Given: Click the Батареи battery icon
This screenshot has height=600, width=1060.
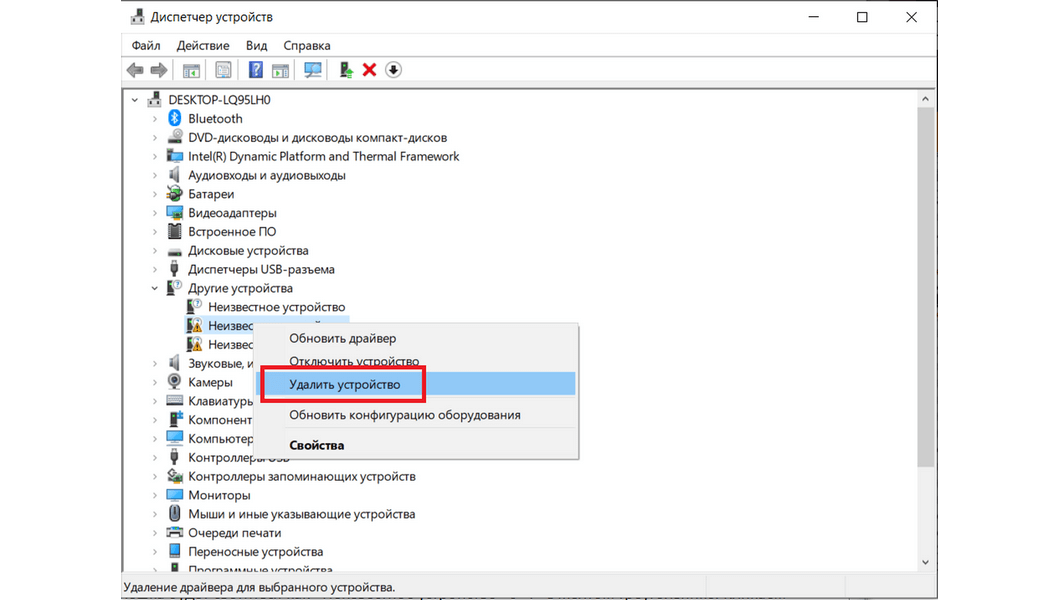Looking at the screenshot, I should point(174,194).
